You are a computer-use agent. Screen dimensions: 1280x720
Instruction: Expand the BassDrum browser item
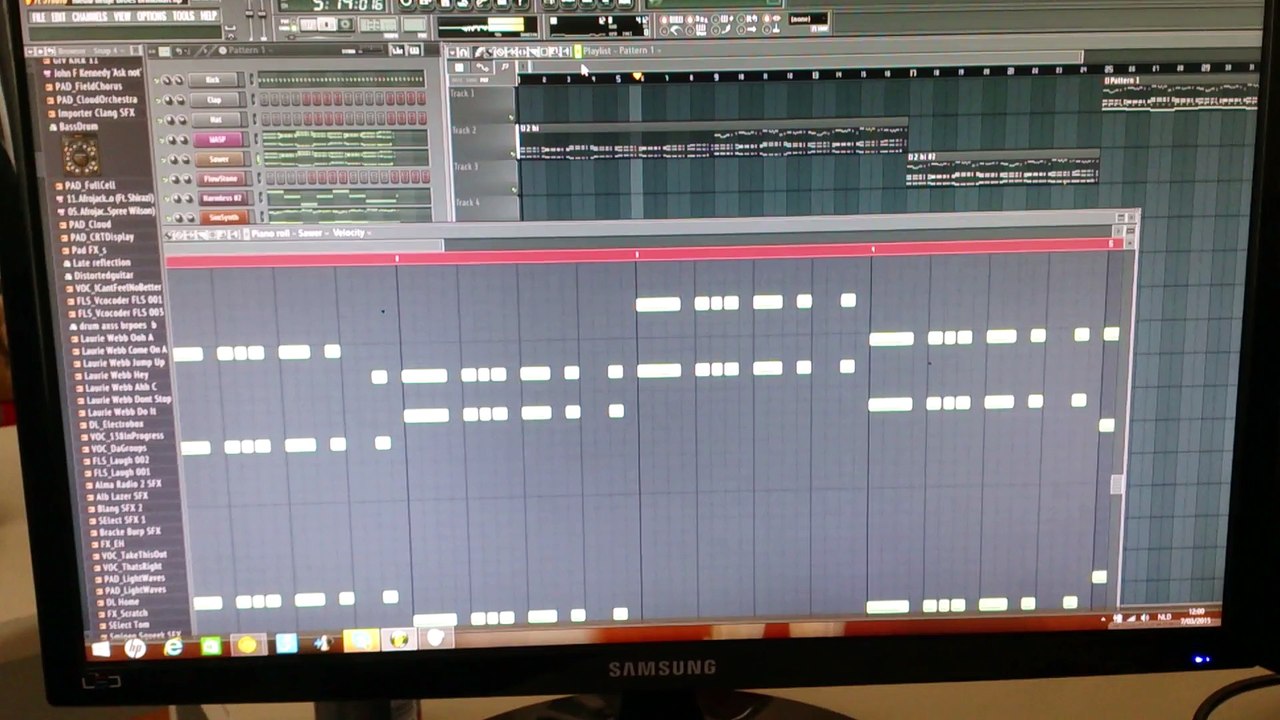click(x=77, y=127)
